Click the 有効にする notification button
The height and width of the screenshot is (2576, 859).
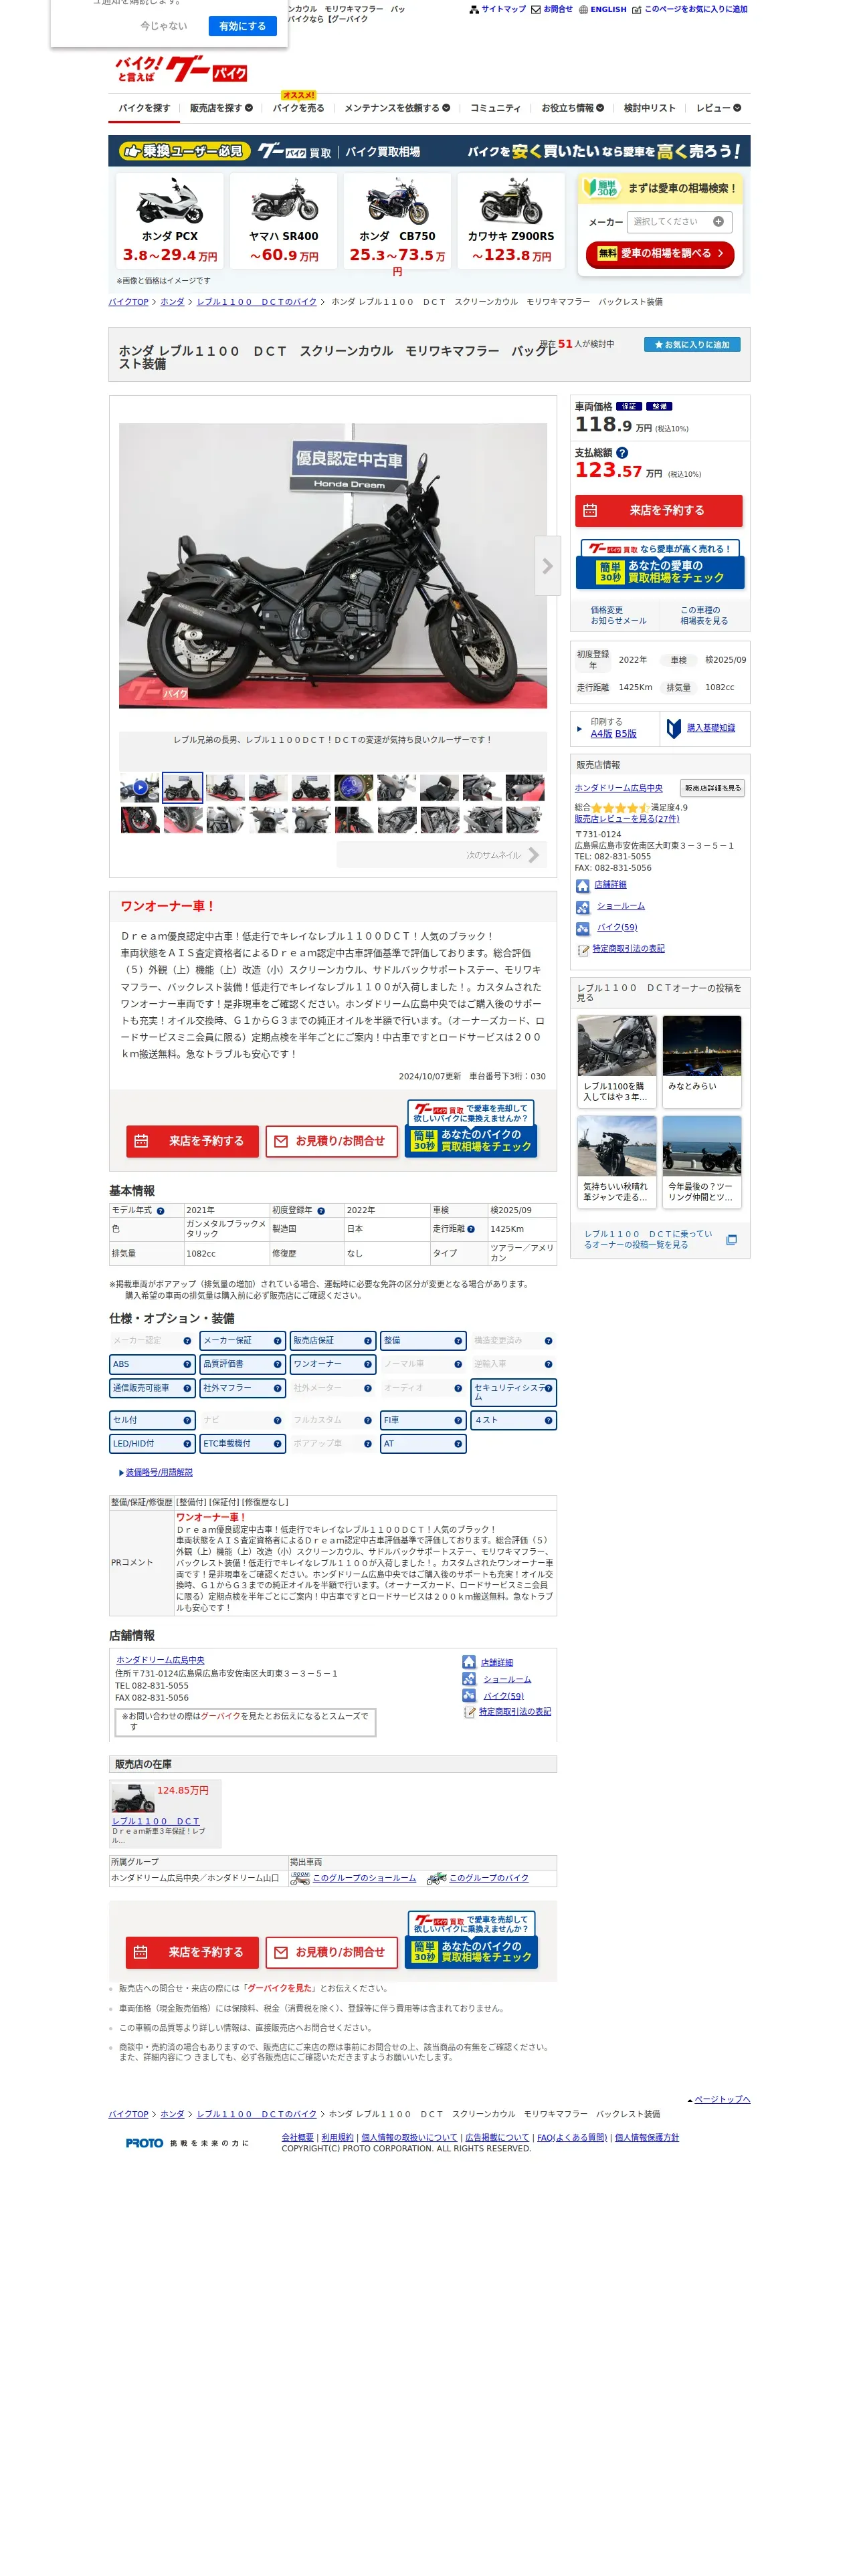(243, 26)
